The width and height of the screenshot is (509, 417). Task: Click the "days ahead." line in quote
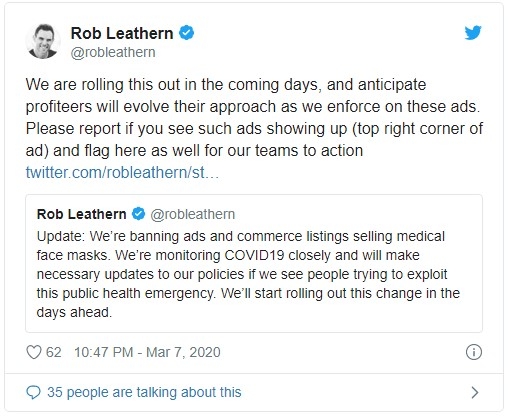click(74, 313)
